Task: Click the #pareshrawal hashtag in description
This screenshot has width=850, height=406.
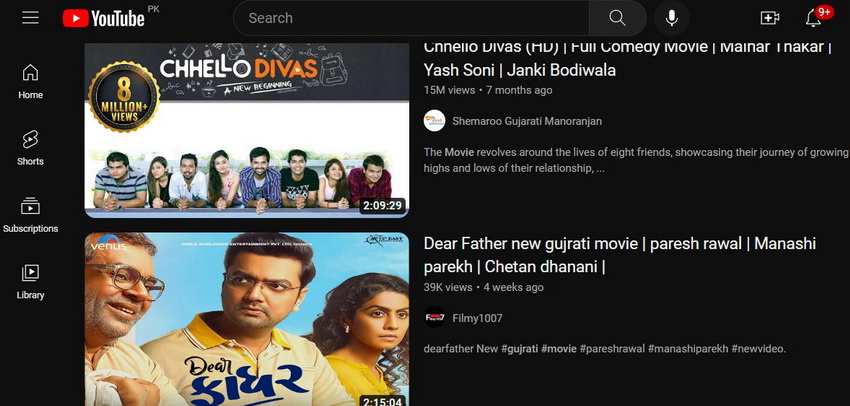Action: (612, 349)
